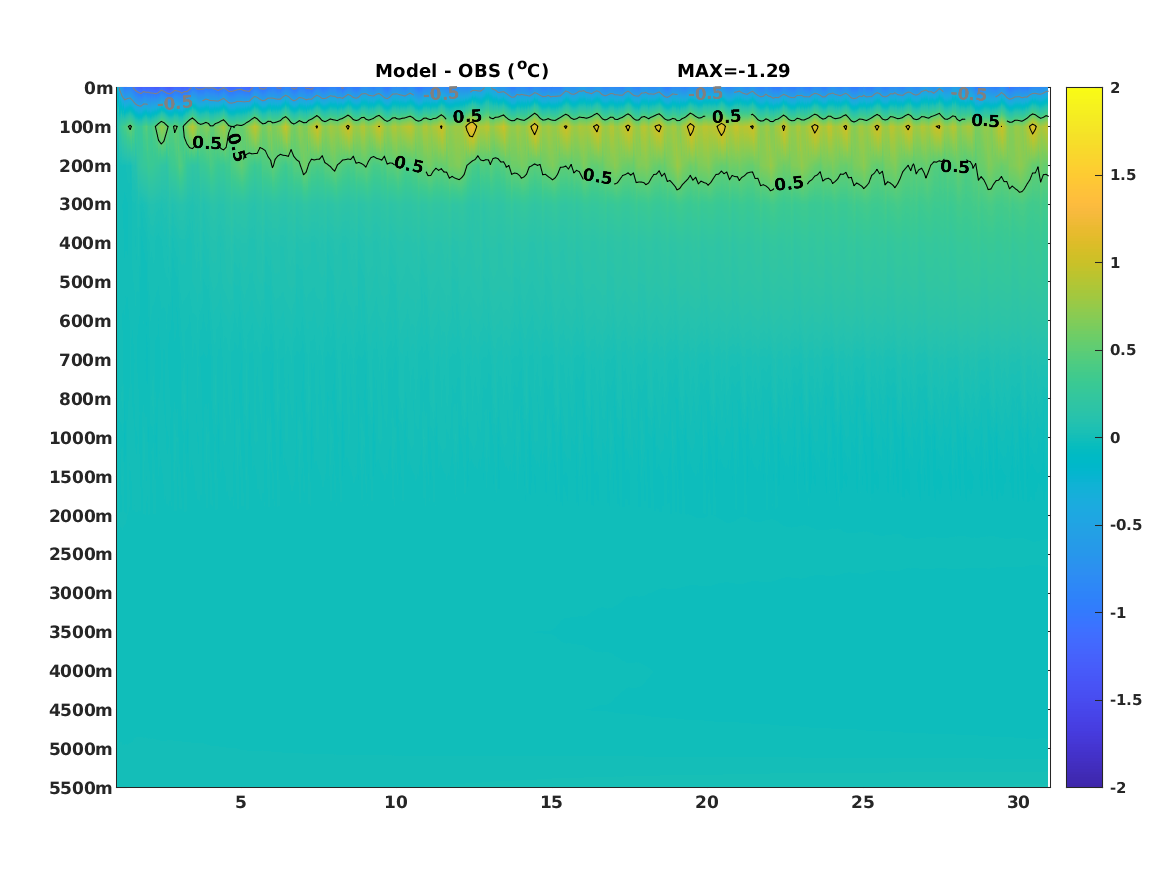Click the colorbar label '-1'
The image size is (1167, 875).
pos(1118,612)
